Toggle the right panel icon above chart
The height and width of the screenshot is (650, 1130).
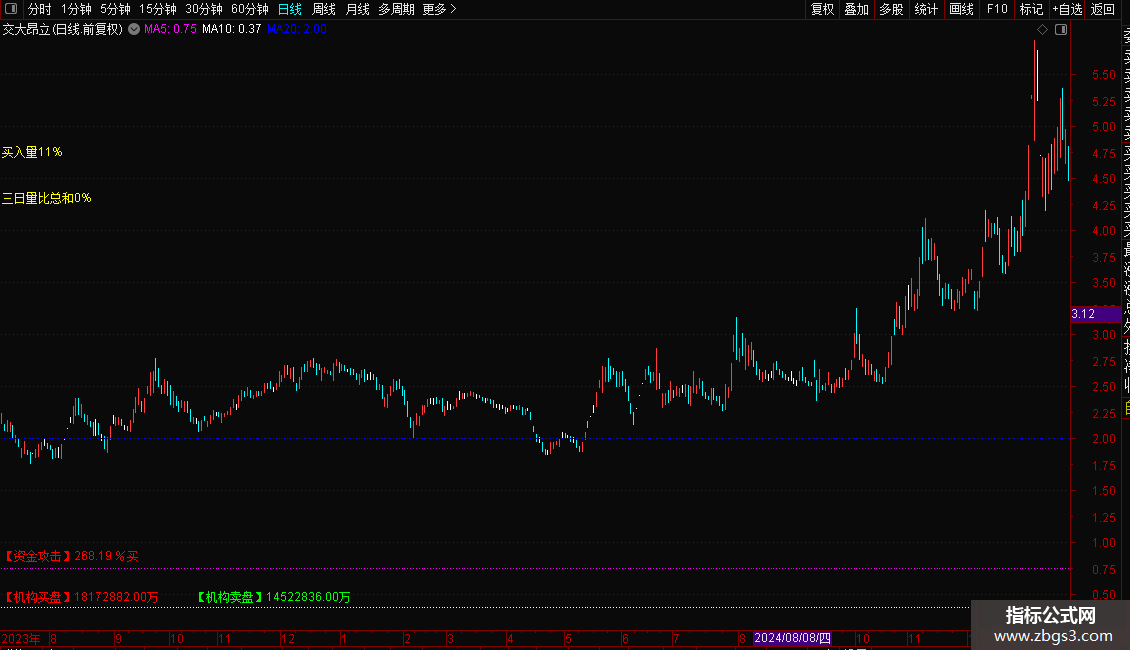(1061, 29)
